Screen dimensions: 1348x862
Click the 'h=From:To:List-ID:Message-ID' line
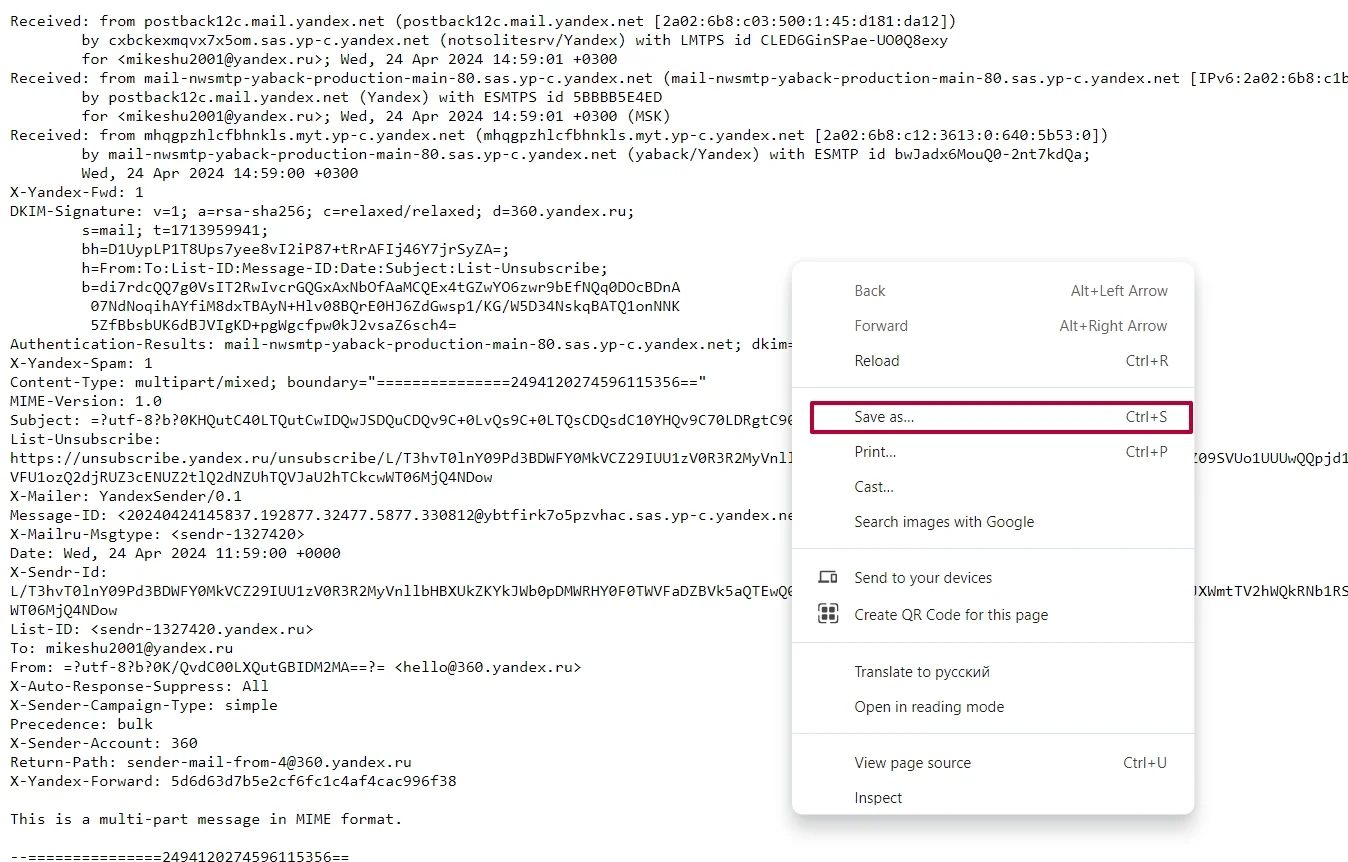tap(345, 268)
